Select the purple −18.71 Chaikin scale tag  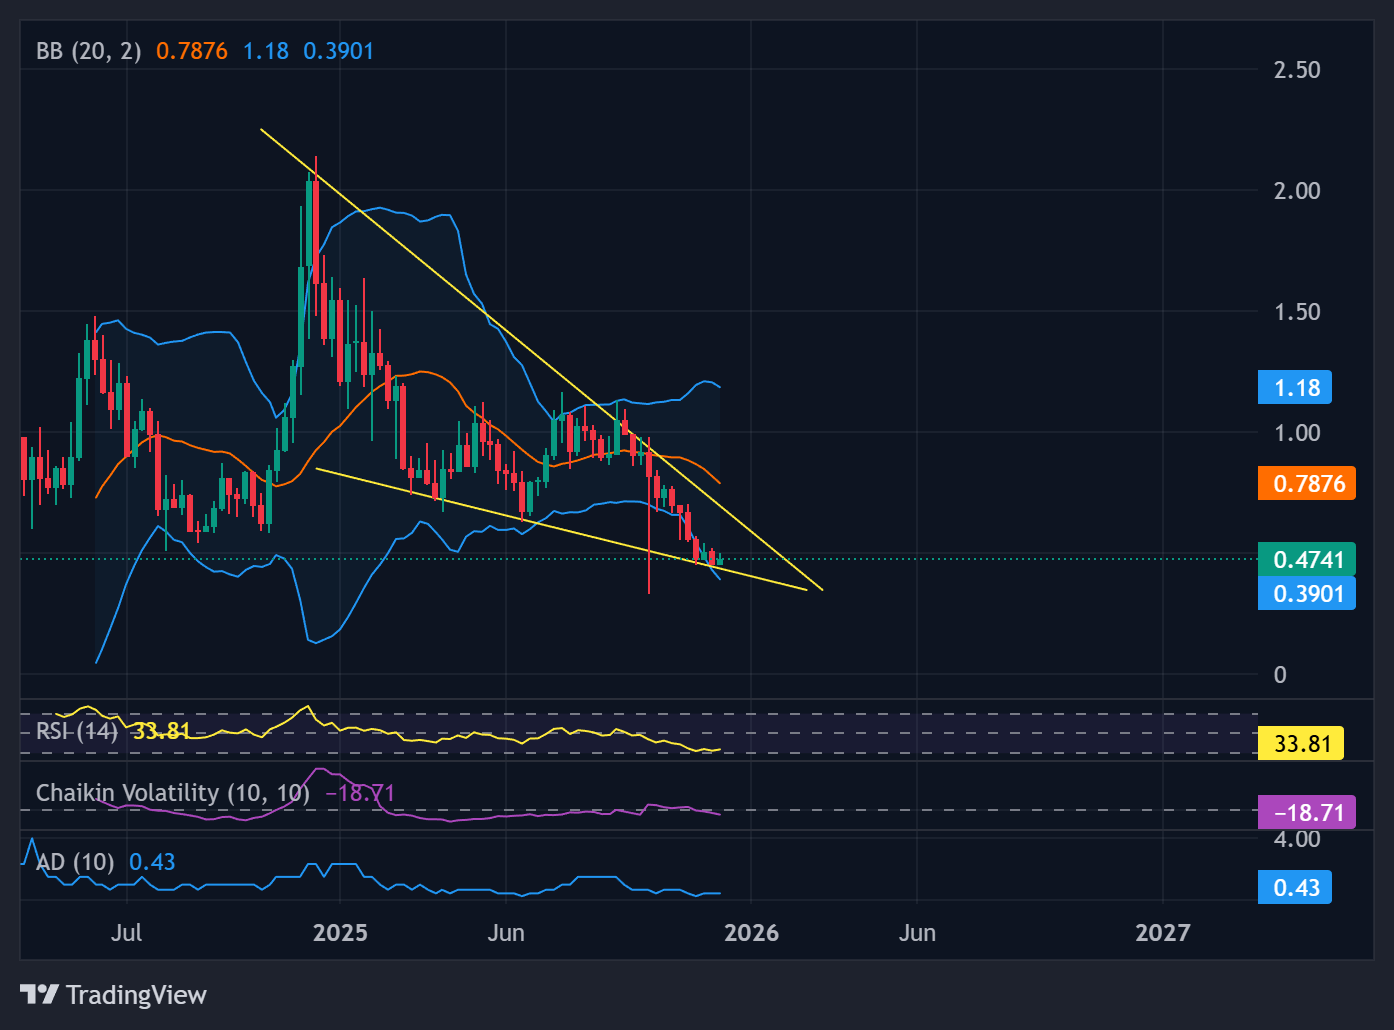pos(1307,812)
